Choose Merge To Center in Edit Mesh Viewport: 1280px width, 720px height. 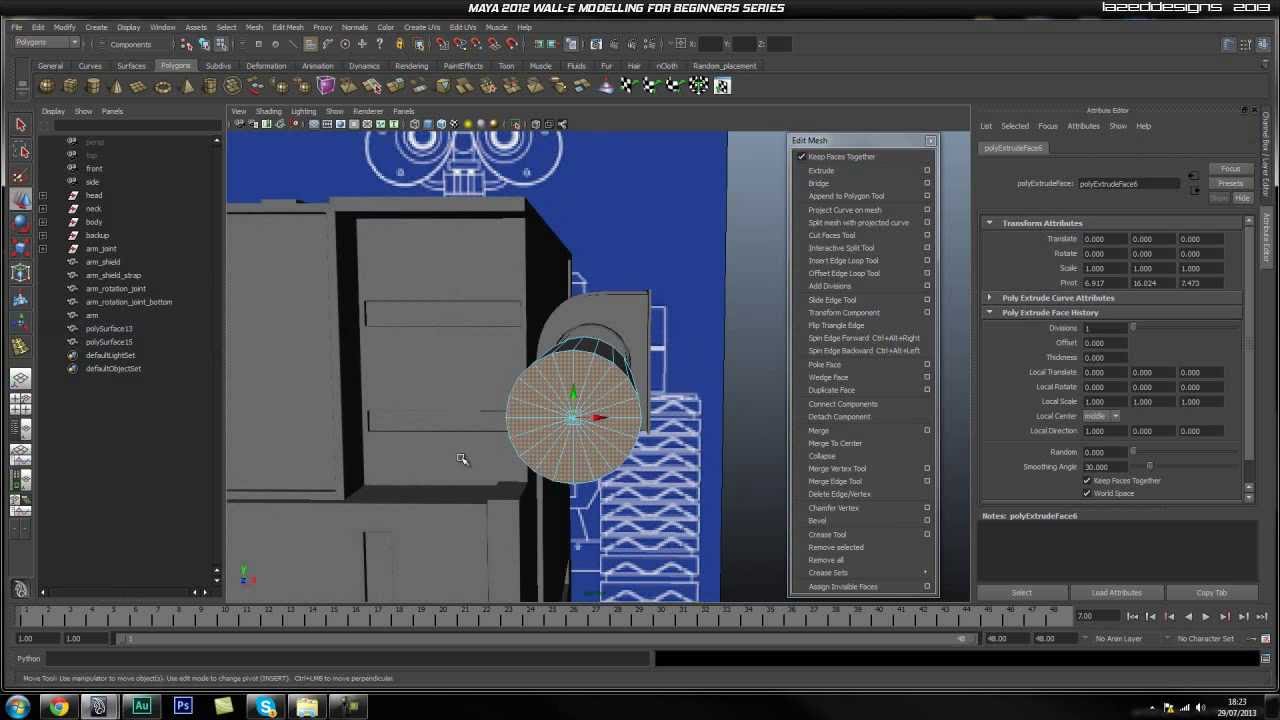pyautogui.click(x=835, y=443)
